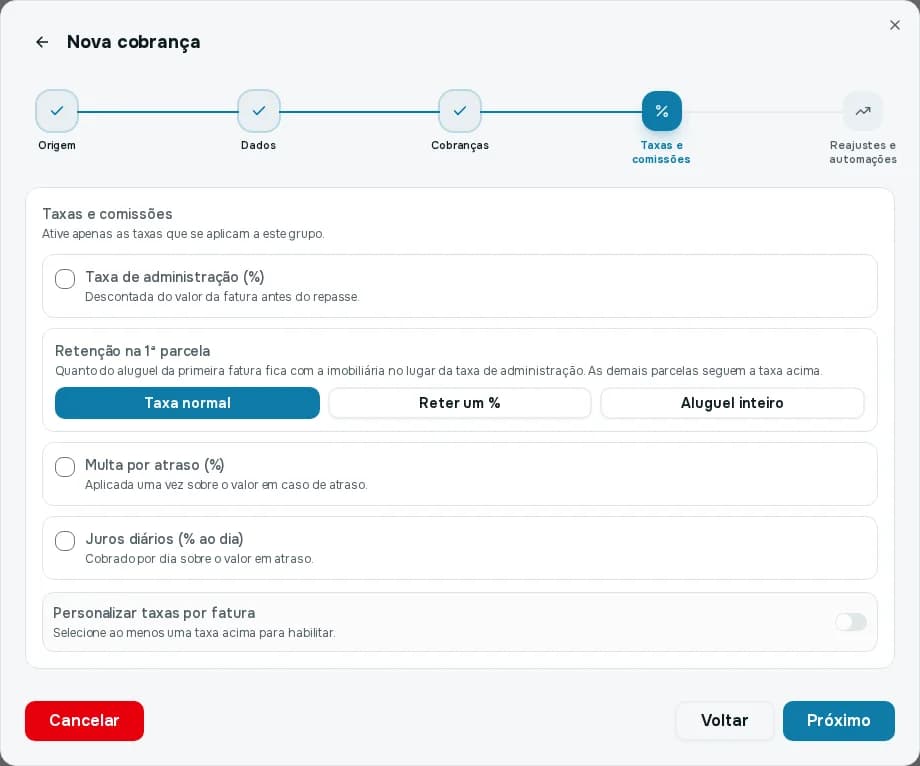Select the Taxa normal retention option
The height and width of the screenshot is (766, 920).
pyautogui.click(x=187, y=403)
